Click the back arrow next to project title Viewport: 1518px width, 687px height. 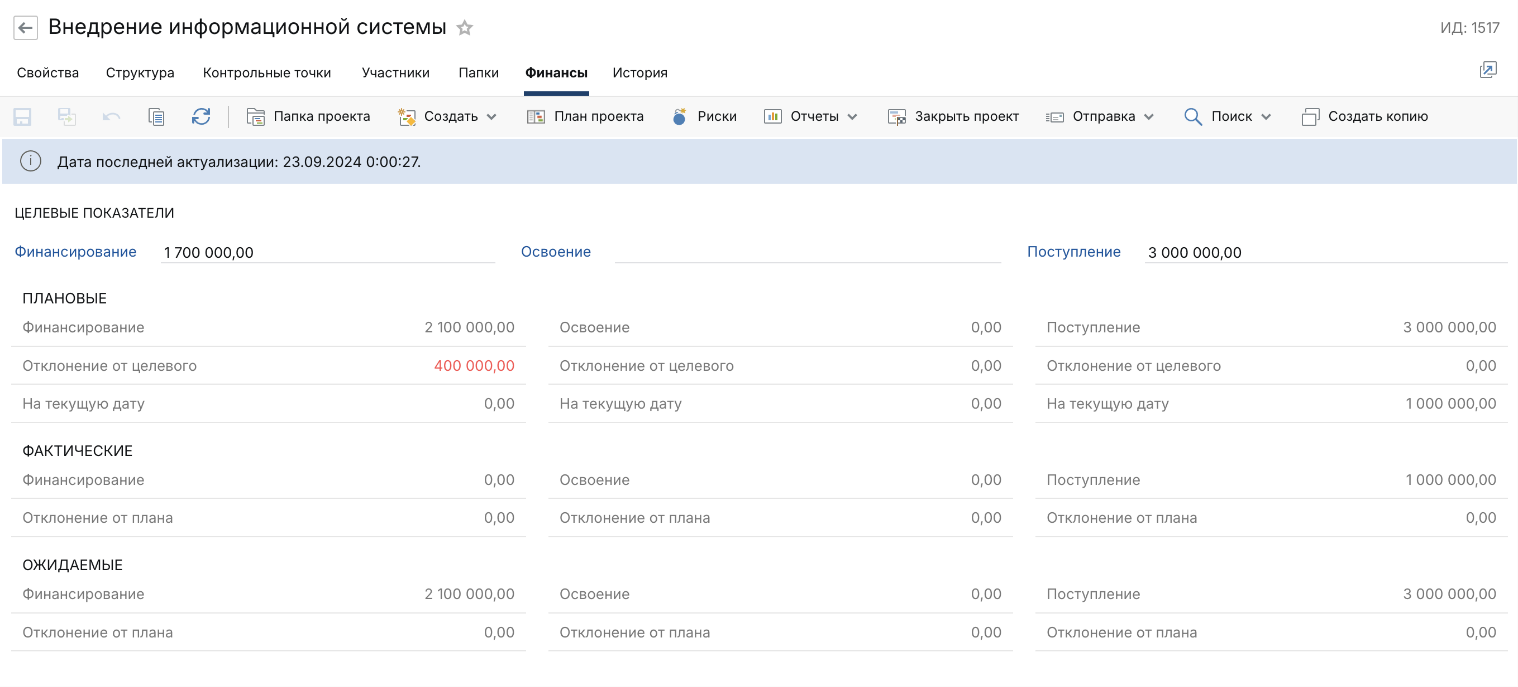pos(25,28)
